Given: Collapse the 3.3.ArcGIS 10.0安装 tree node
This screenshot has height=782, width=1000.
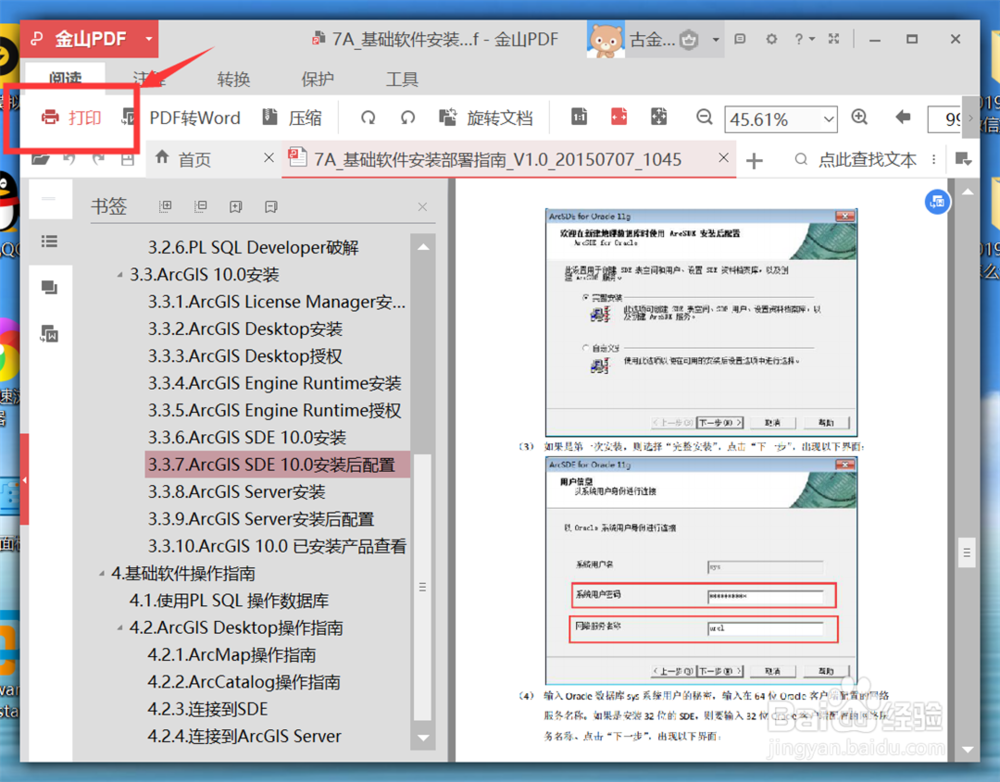Looking at the screenshot, I should [119, 274].
